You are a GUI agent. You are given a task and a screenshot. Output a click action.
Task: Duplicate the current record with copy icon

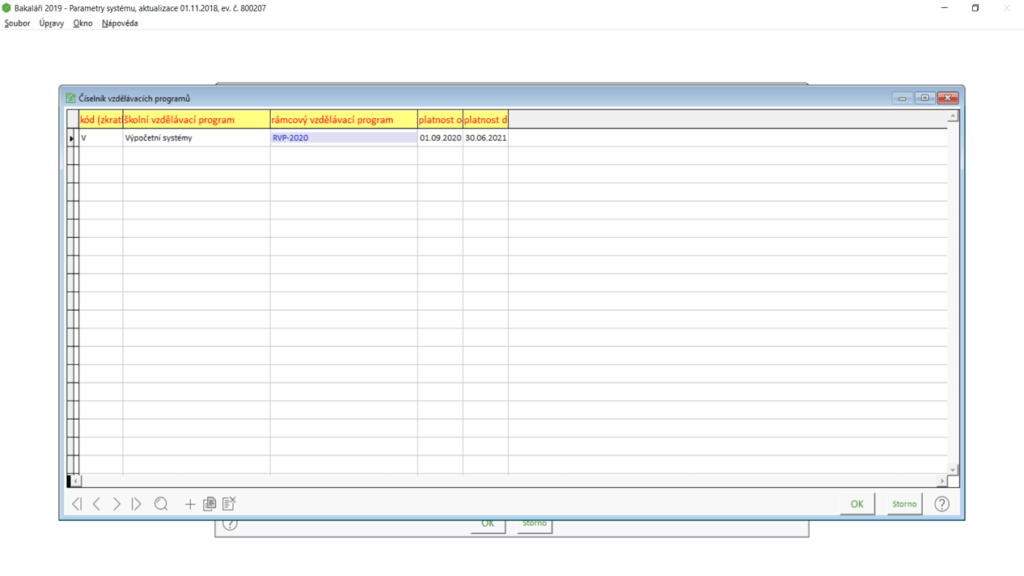pos(209,504)
